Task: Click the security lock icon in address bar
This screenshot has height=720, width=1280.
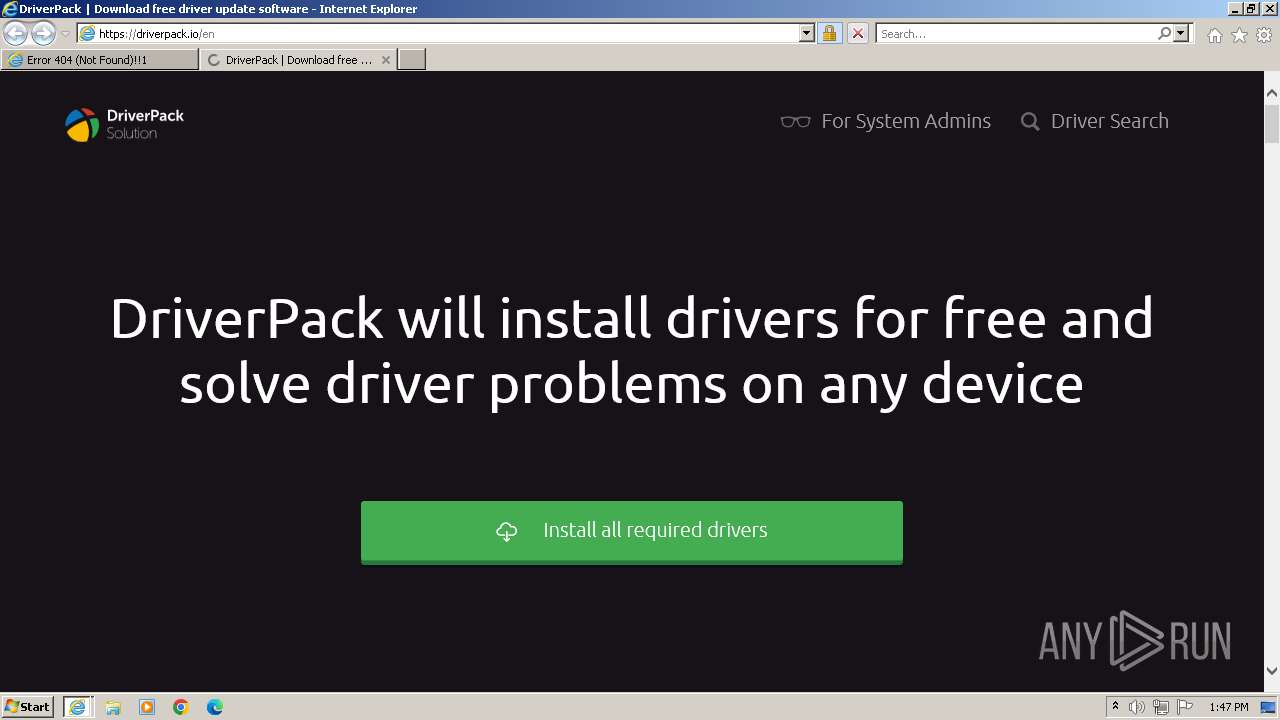Action: click(829, 33)
